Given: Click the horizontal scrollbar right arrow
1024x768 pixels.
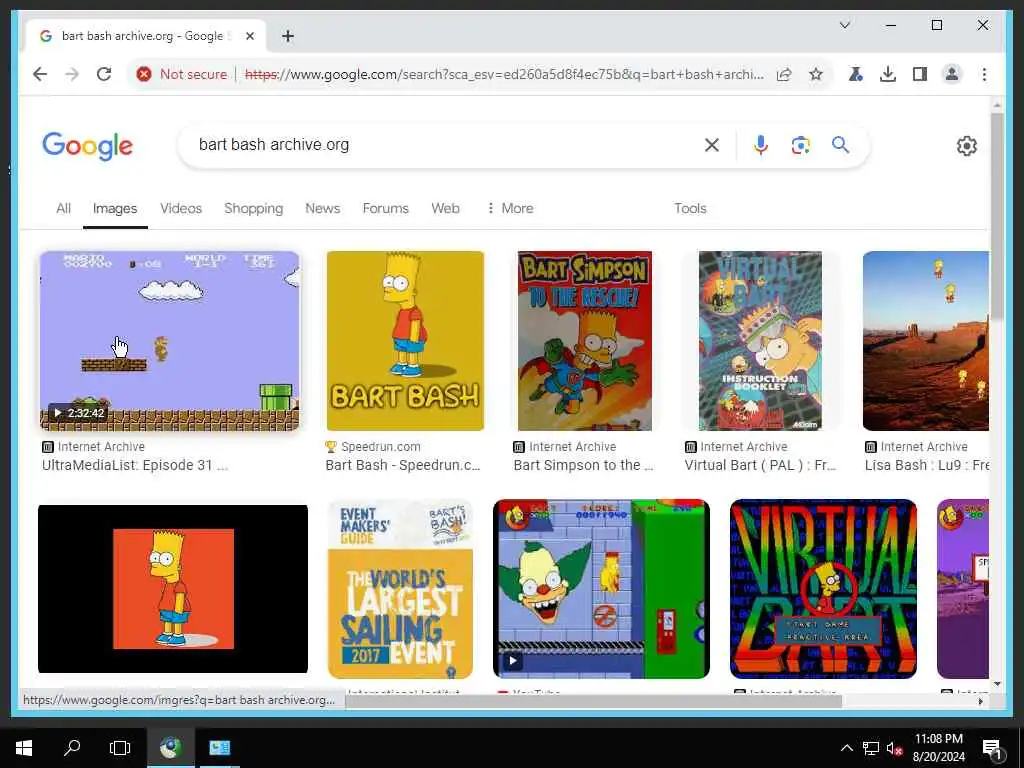Looking at the screenshot, I should [x=980, y=701].
